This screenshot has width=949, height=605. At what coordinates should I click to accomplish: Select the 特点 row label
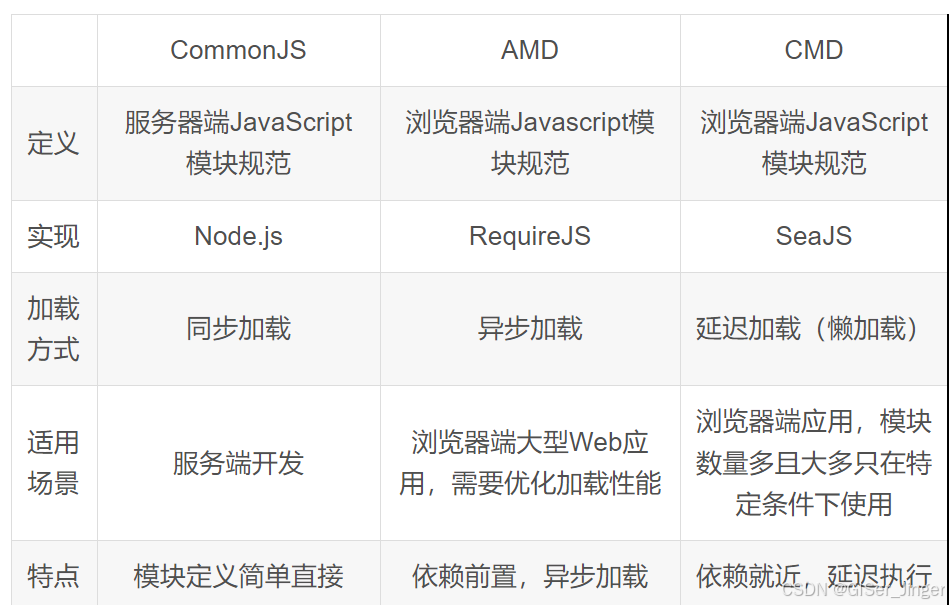[x=53, y=576]
